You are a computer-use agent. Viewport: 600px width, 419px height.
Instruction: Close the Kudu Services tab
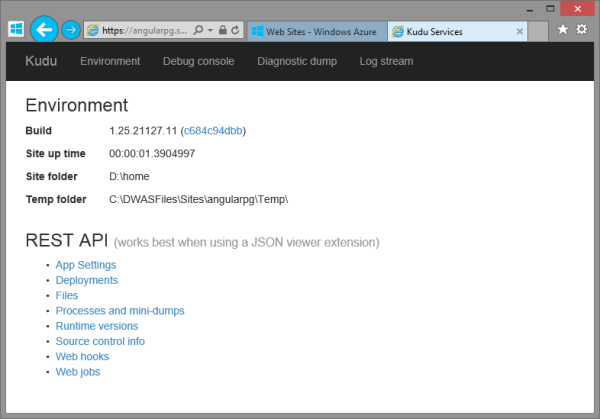pyautogui.click(x=519, y=31)
